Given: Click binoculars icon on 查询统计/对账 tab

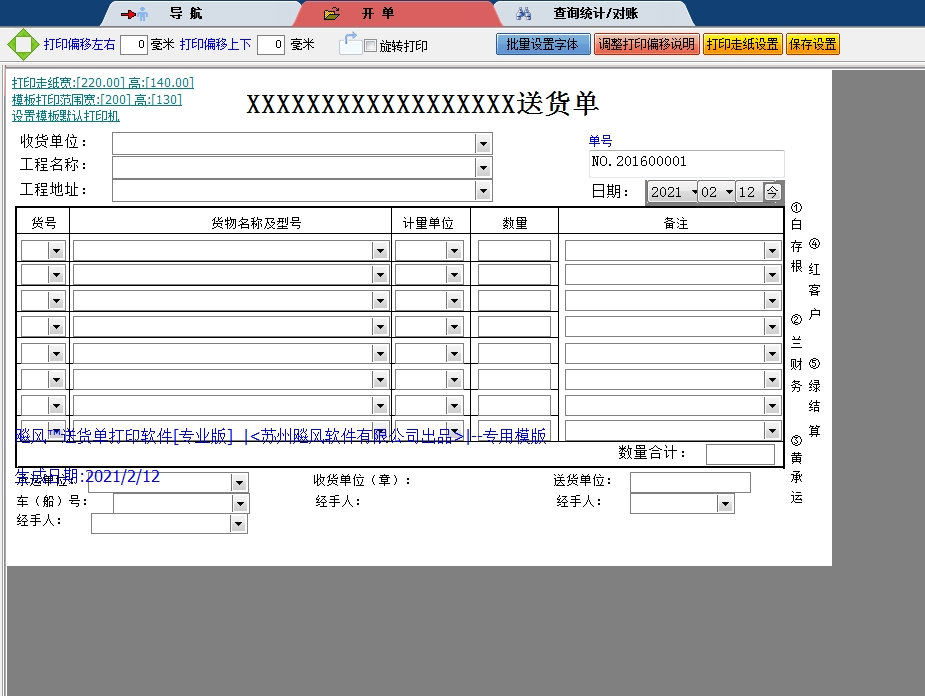Looking at the screenshot, I should [524, 14].
